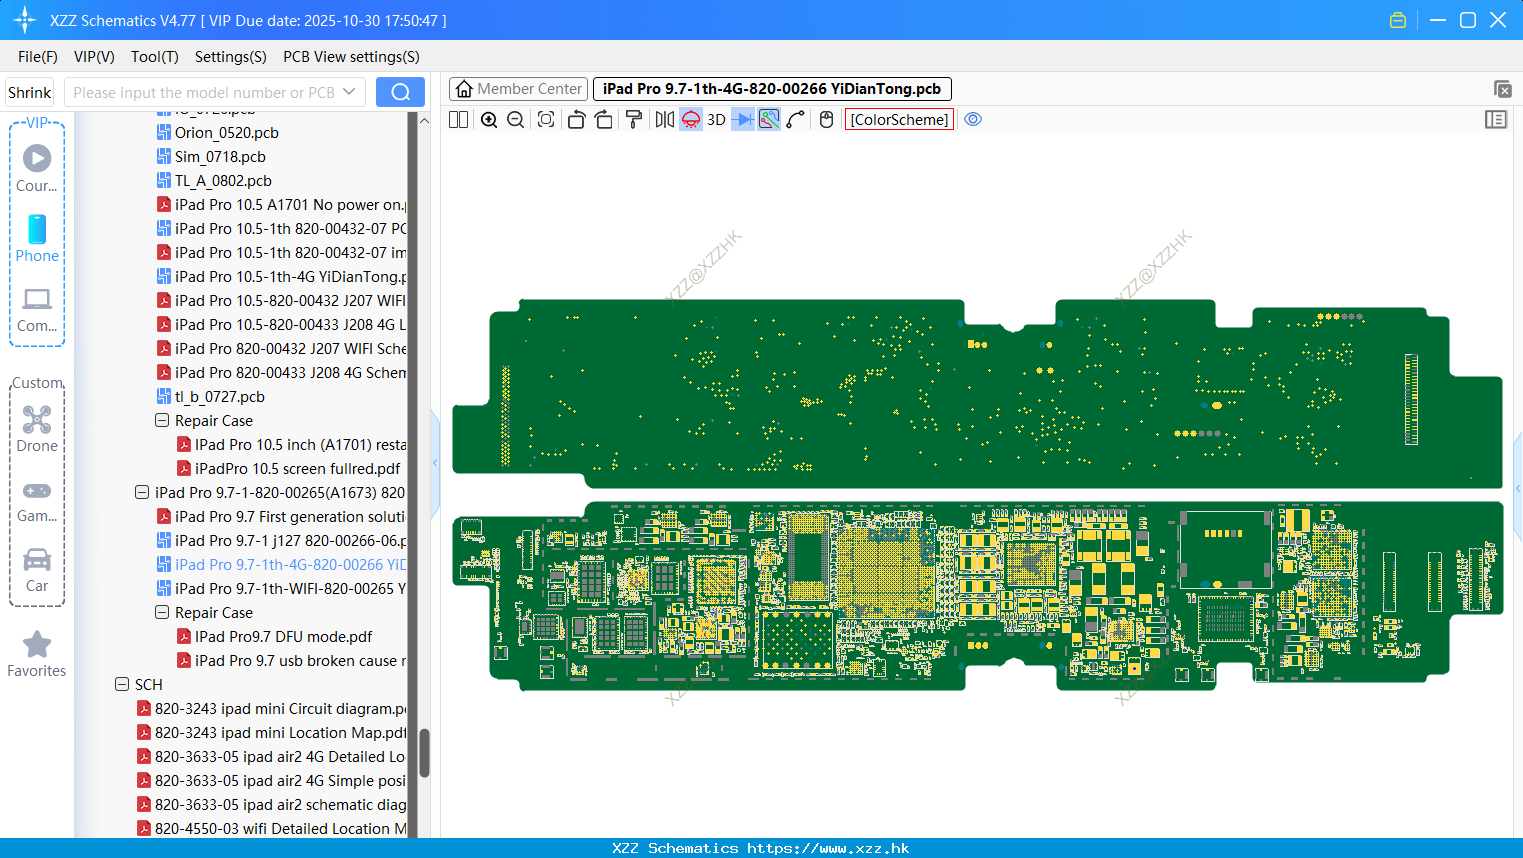Screen dimensions: 1523x858
Task: Open 820-3633-05 ipad air2 schematic diagram
Action: click(271, 805)
